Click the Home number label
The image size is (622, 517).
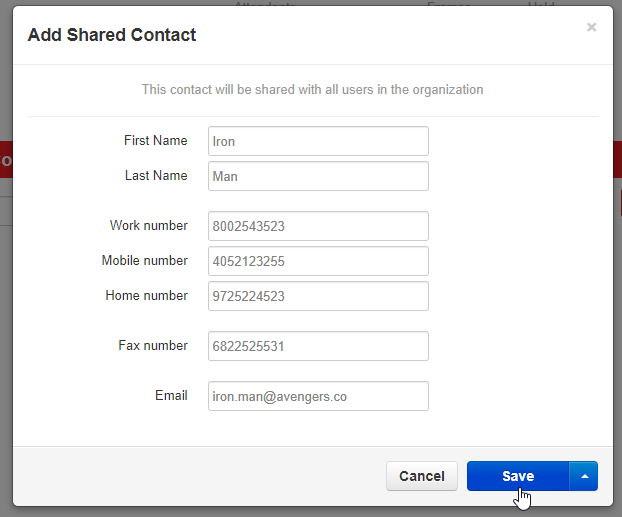coord(146,296)
